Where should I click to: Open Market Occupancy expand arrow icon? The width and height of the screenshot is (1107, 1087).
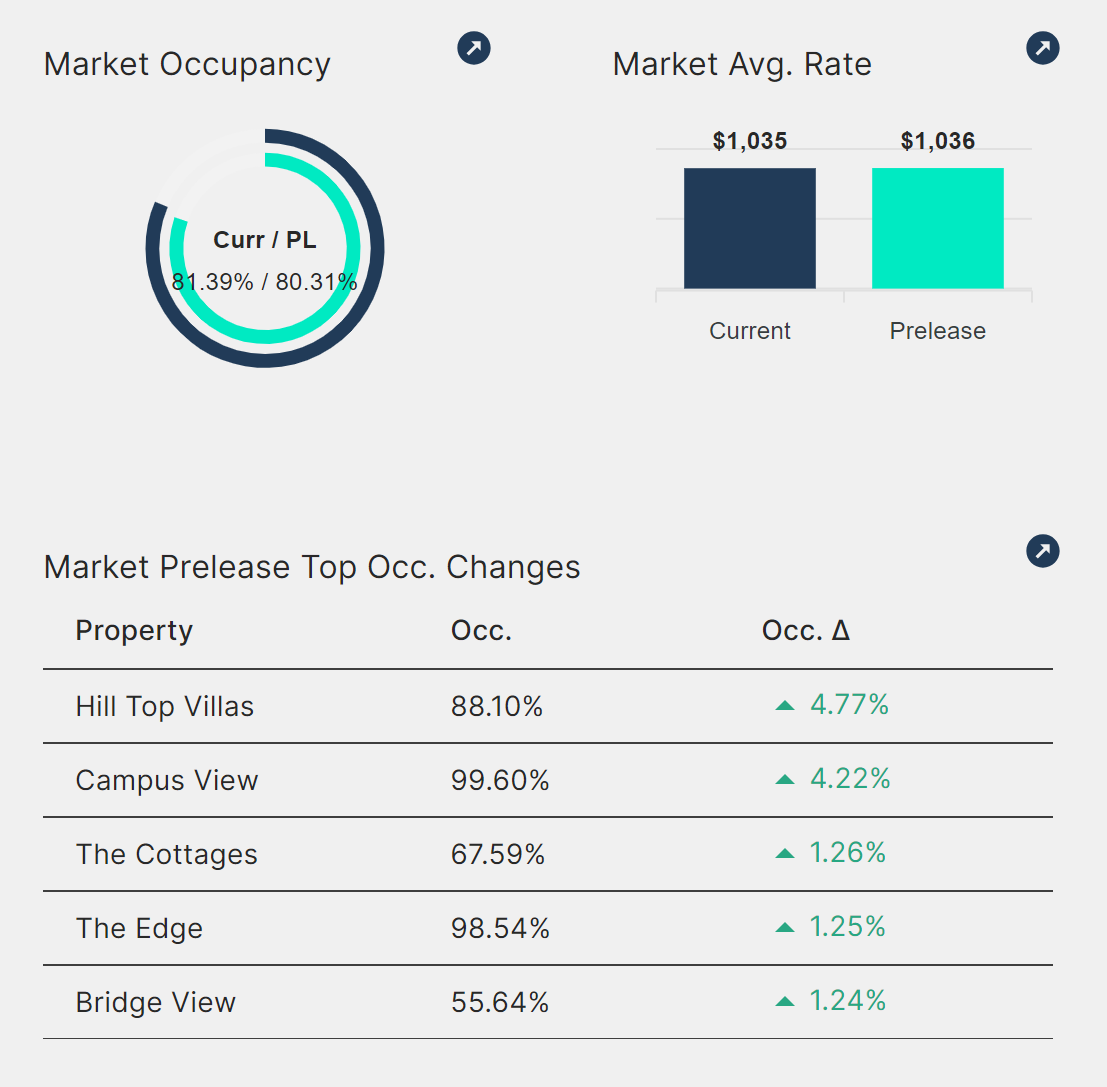(x=474, y=48)
